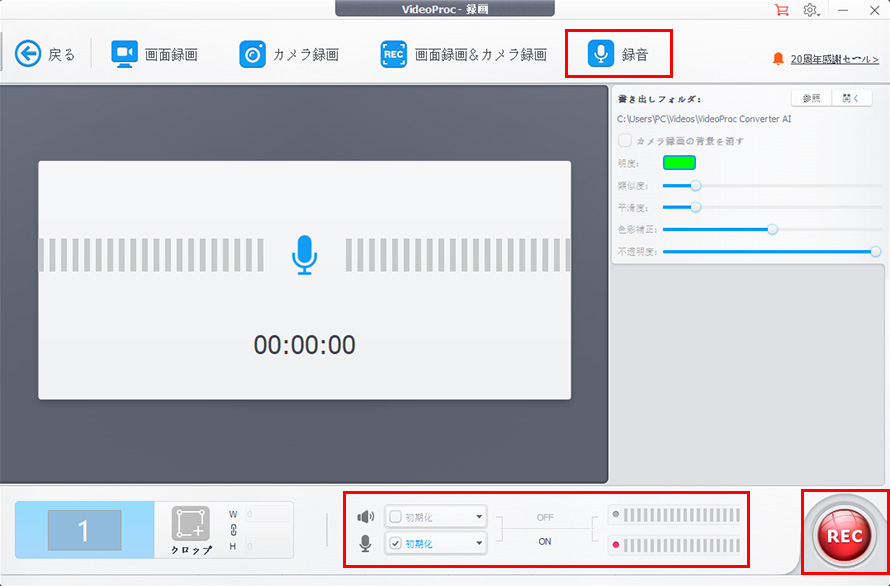Select screen 1 thumbnail
890x586 pixels.
pyautogui.click(x=84, y=530)
